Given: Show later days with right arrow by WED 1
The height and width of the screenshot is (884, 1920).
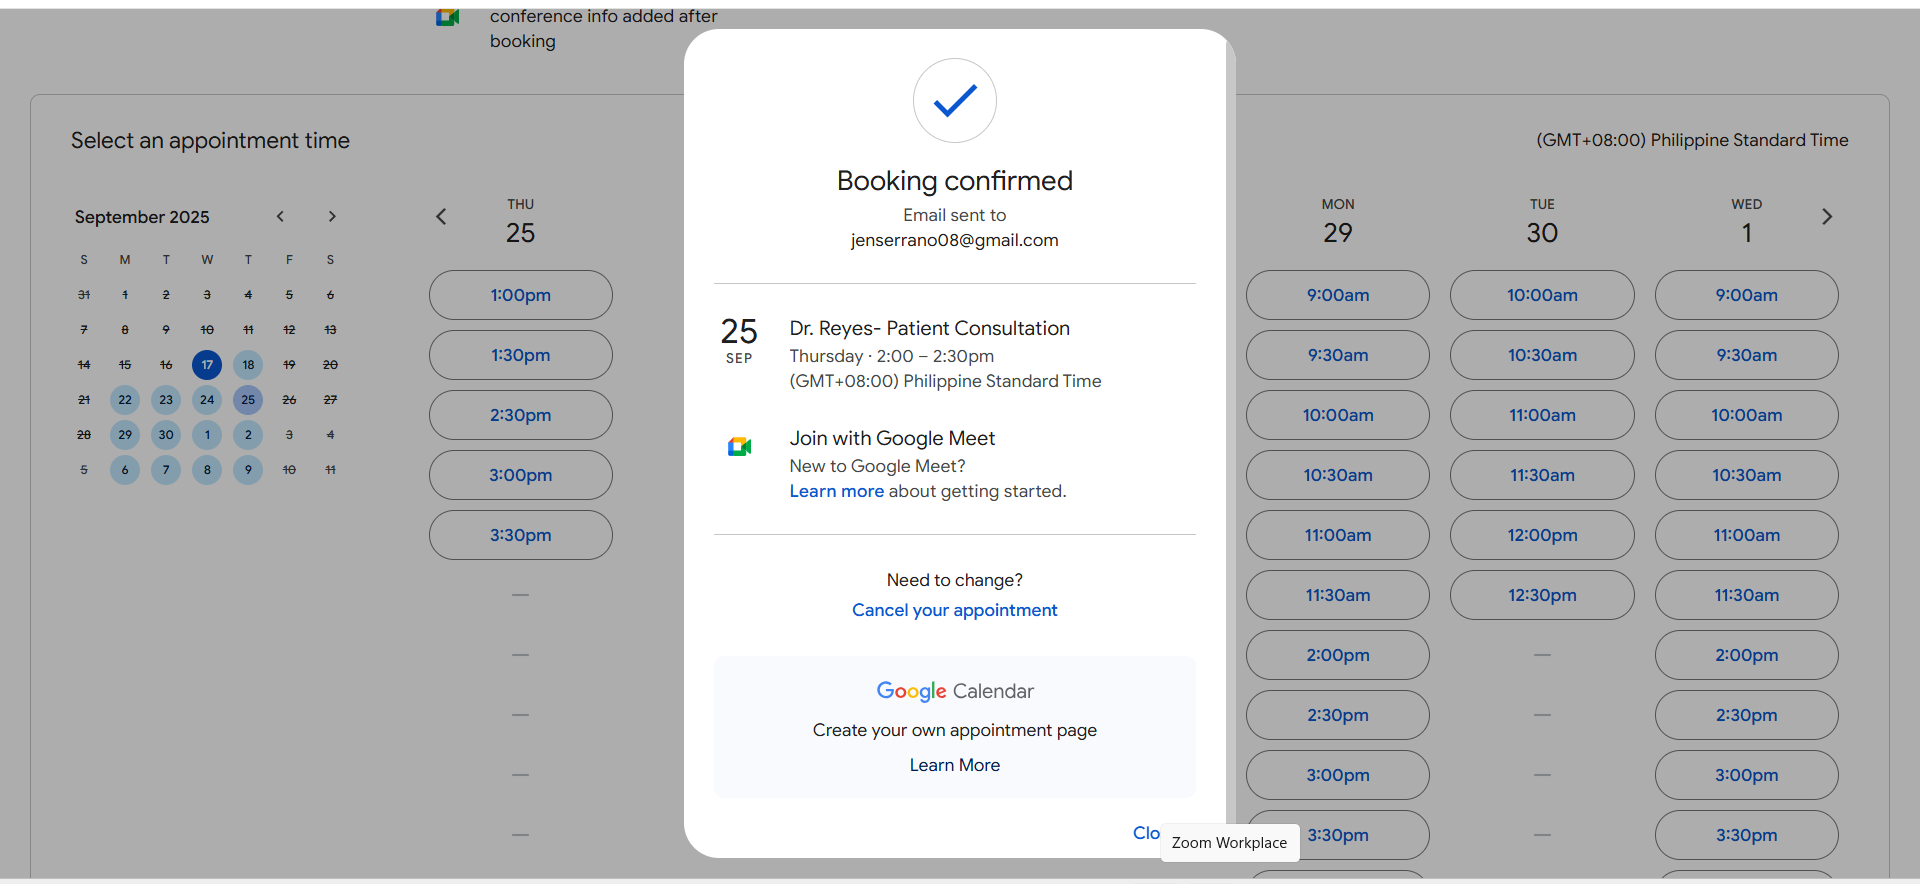Looking at the screenshot, I should coord(1827,217).
